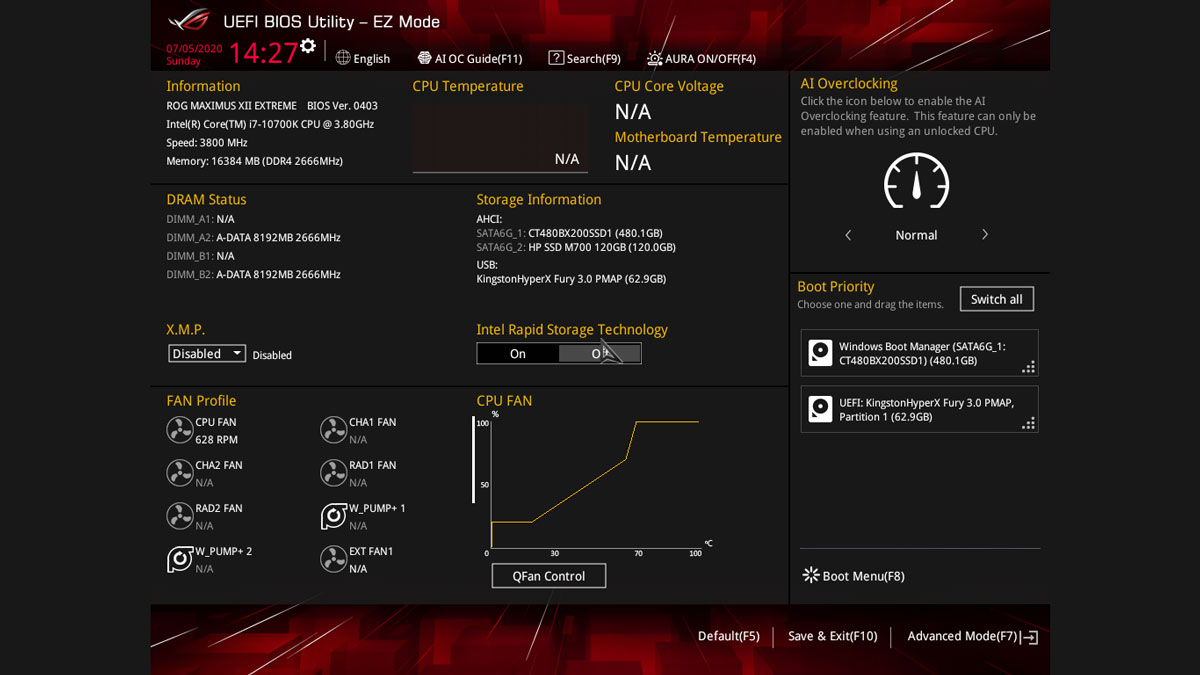Click the CHA1 FAN icon

point(333,430)
